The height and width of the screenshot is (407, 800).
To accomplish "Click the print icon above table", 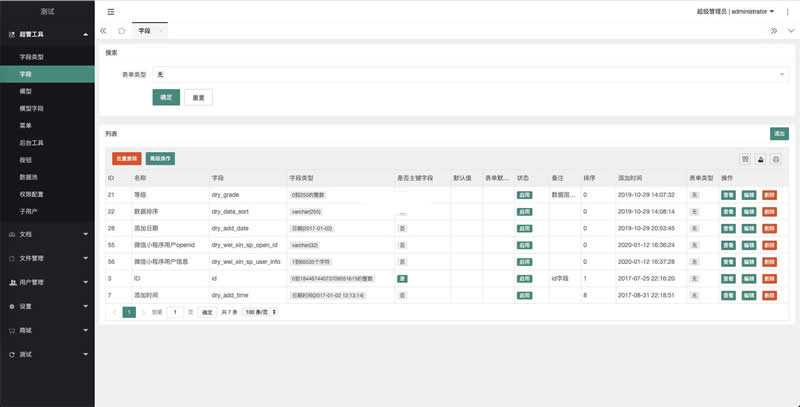I will click(775, 159).
